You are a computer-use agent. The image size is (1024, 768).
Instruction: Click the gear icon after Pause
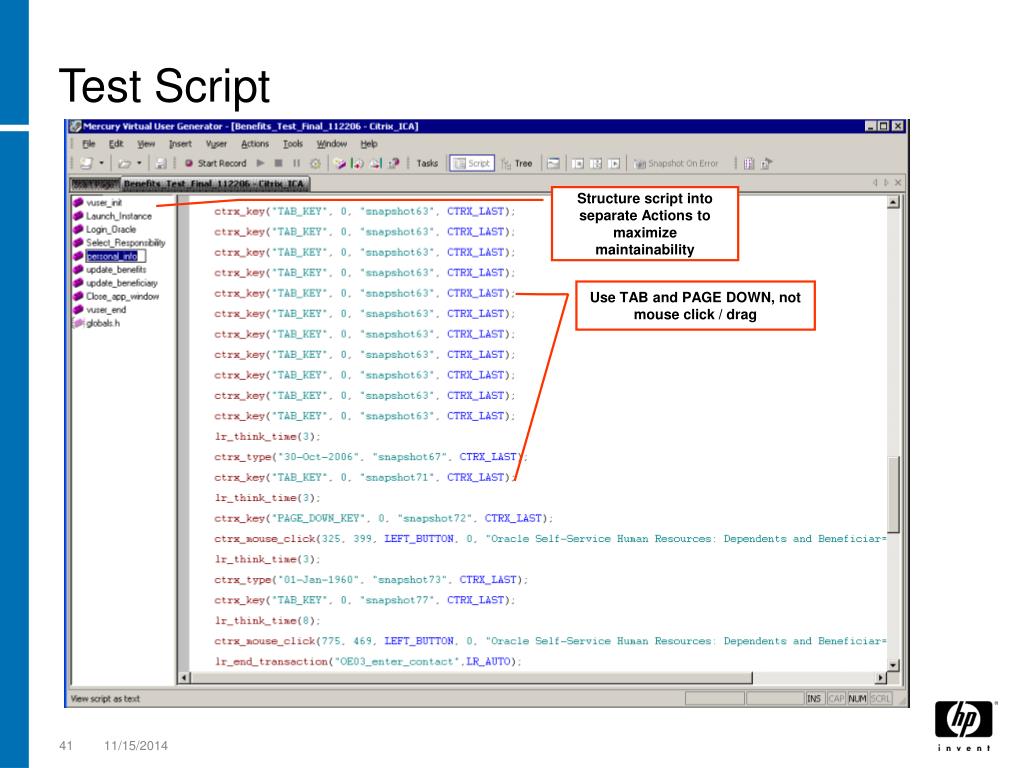point(315,163)
